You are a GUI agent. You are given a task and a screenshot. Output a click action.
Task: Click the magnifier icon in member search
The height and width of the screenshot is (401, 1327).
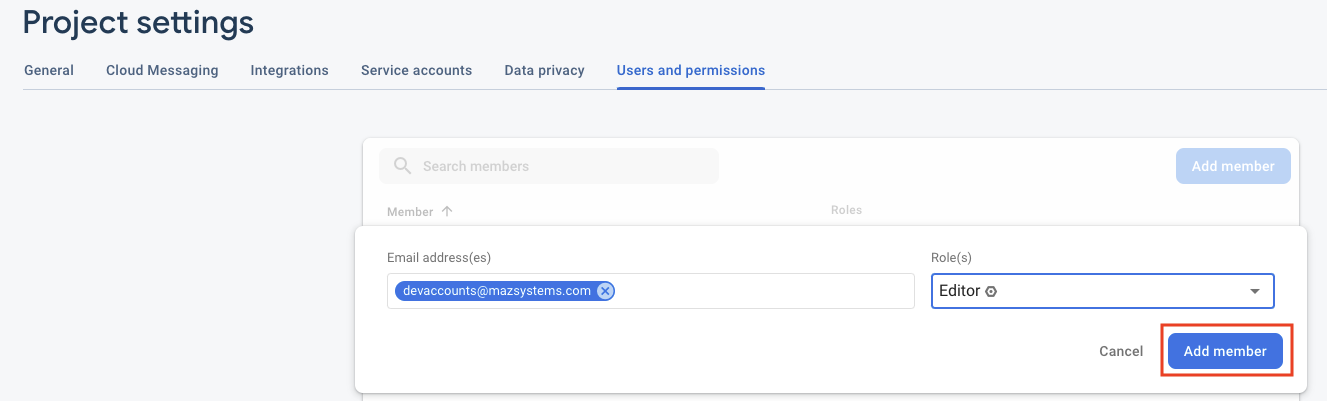click(403, 166)
